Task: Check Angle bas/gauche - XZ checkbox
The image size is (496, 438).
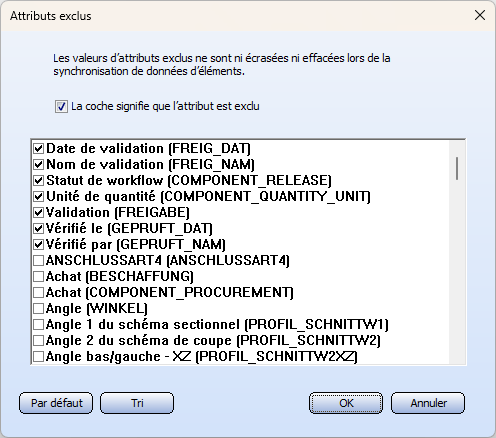Action: click(x=38, y=356)
